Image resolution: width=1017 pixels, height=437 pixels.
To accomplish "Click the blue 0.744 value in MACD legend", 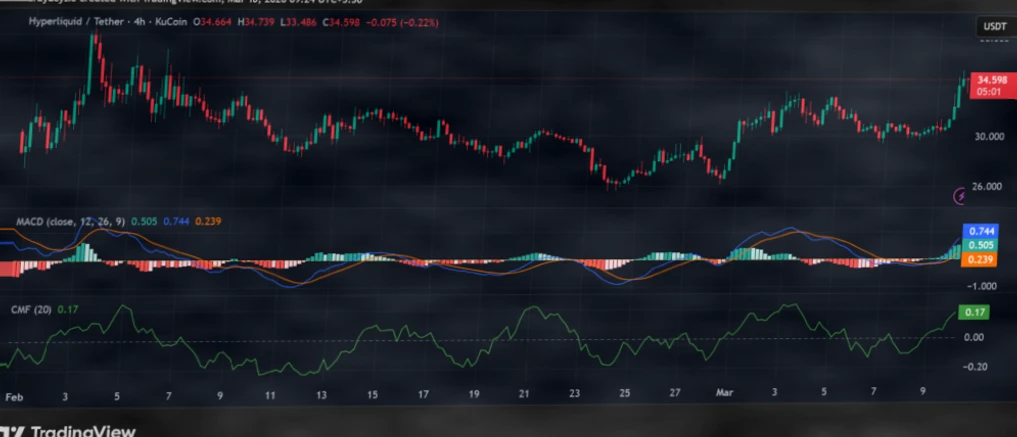I will coord(176,221).
